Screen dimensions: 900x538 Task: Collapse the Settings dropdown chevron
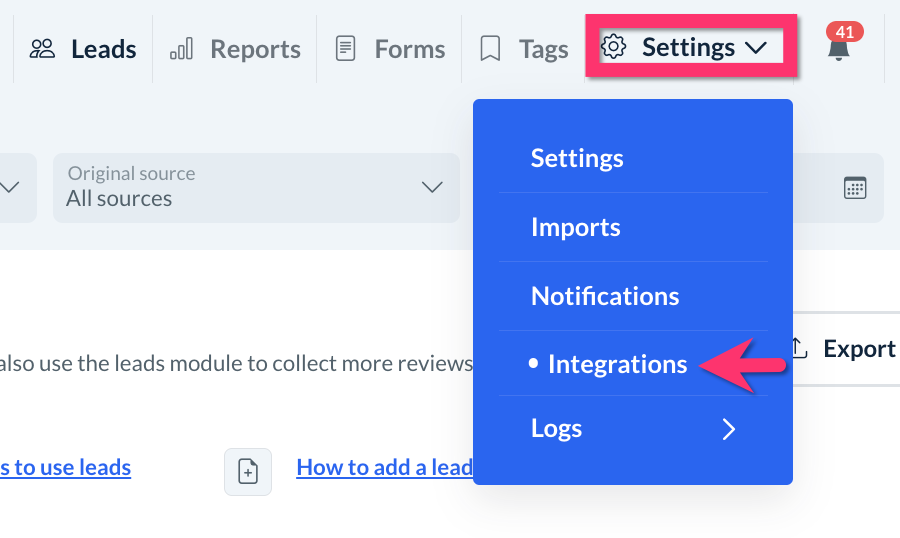coord(756,47)
